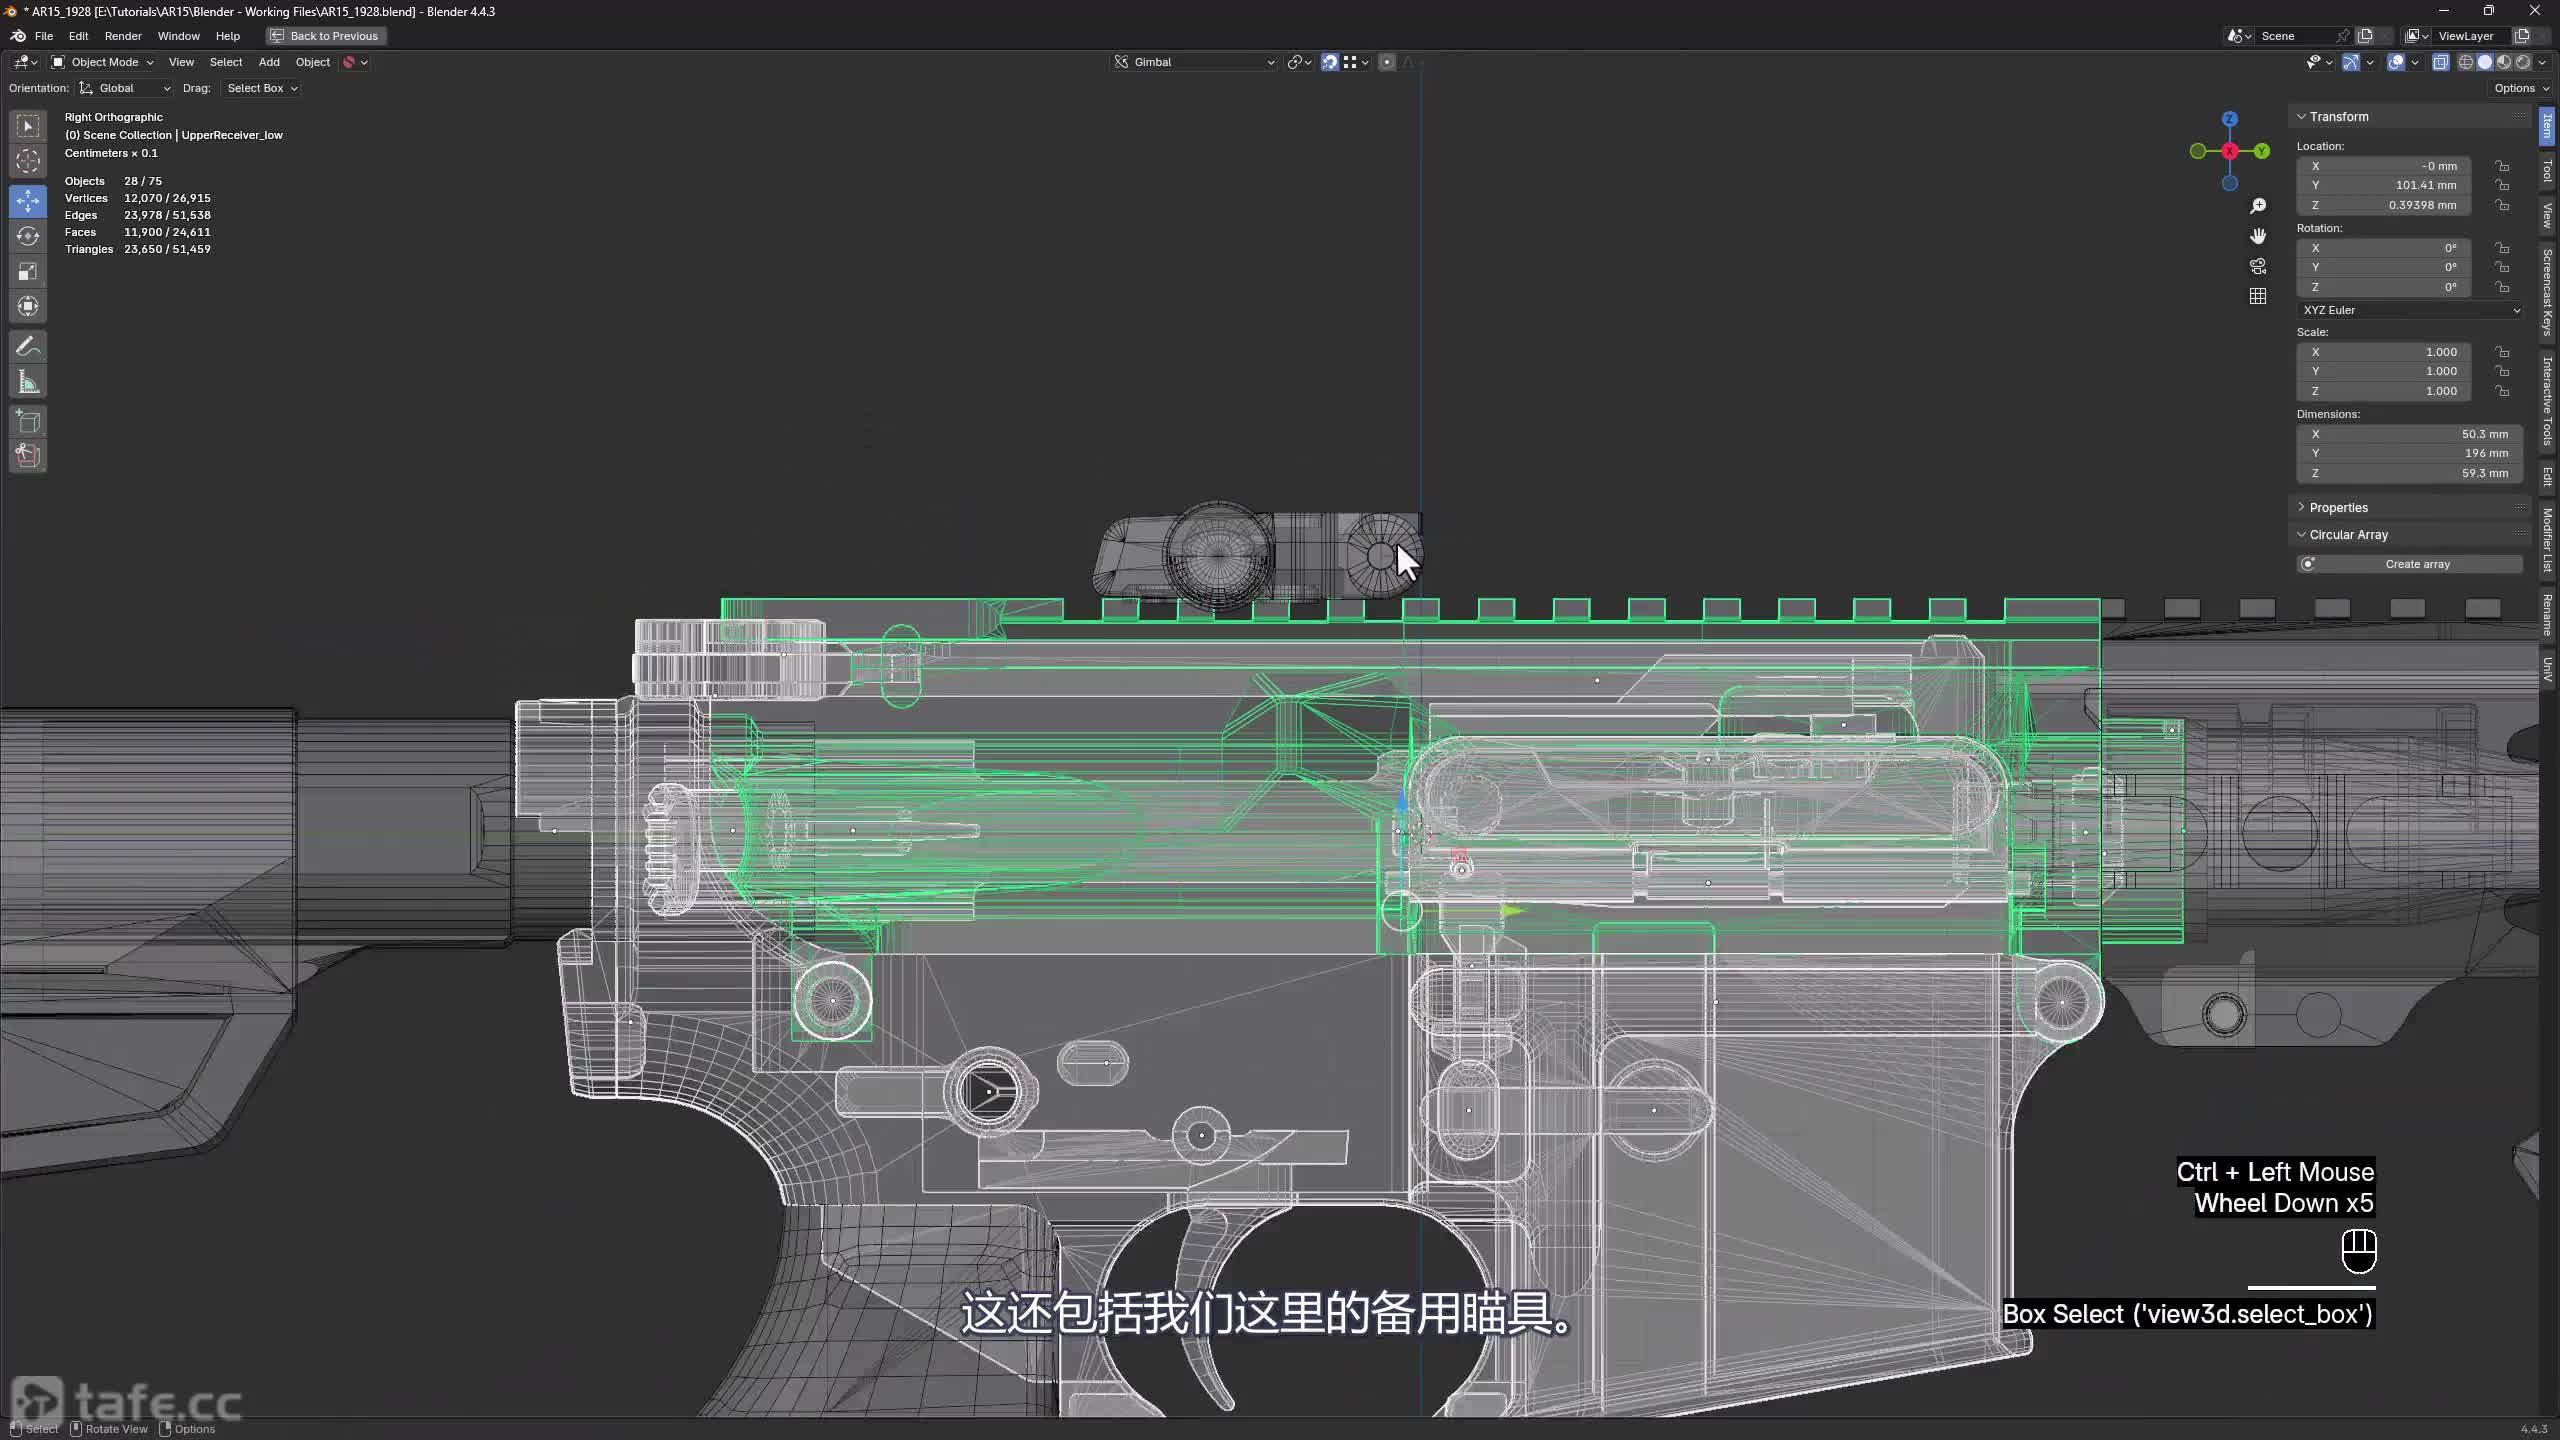The height and width of the screenshot is (1440, 2560).
Task: Open the Add menu in viewport header
Action: point(269,62)
